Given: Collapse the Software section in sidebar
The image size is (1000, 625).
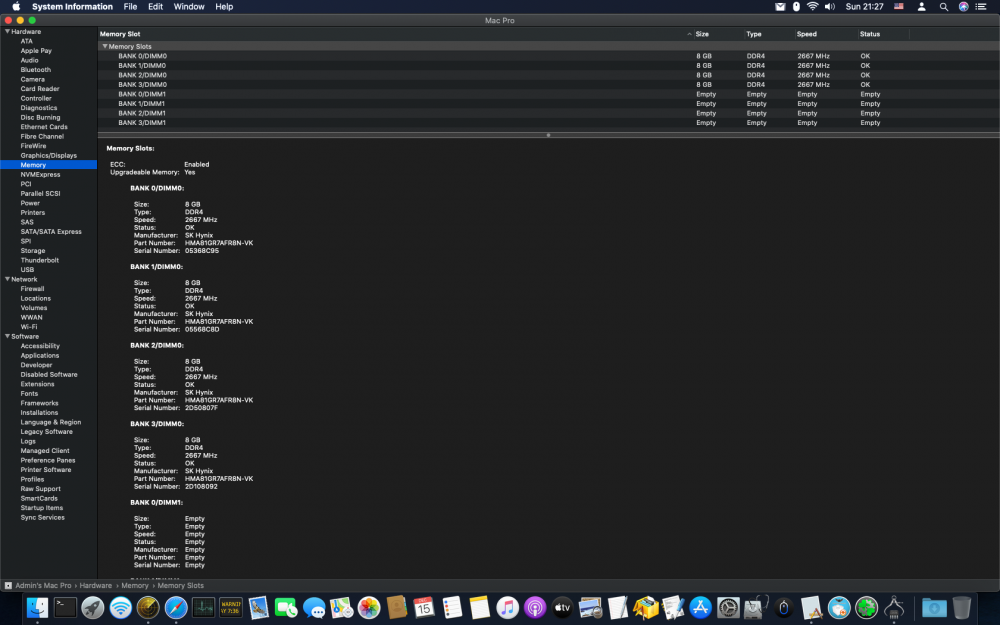Looking at the screenshot, I should pyautogui.click(x=7, y=336).
